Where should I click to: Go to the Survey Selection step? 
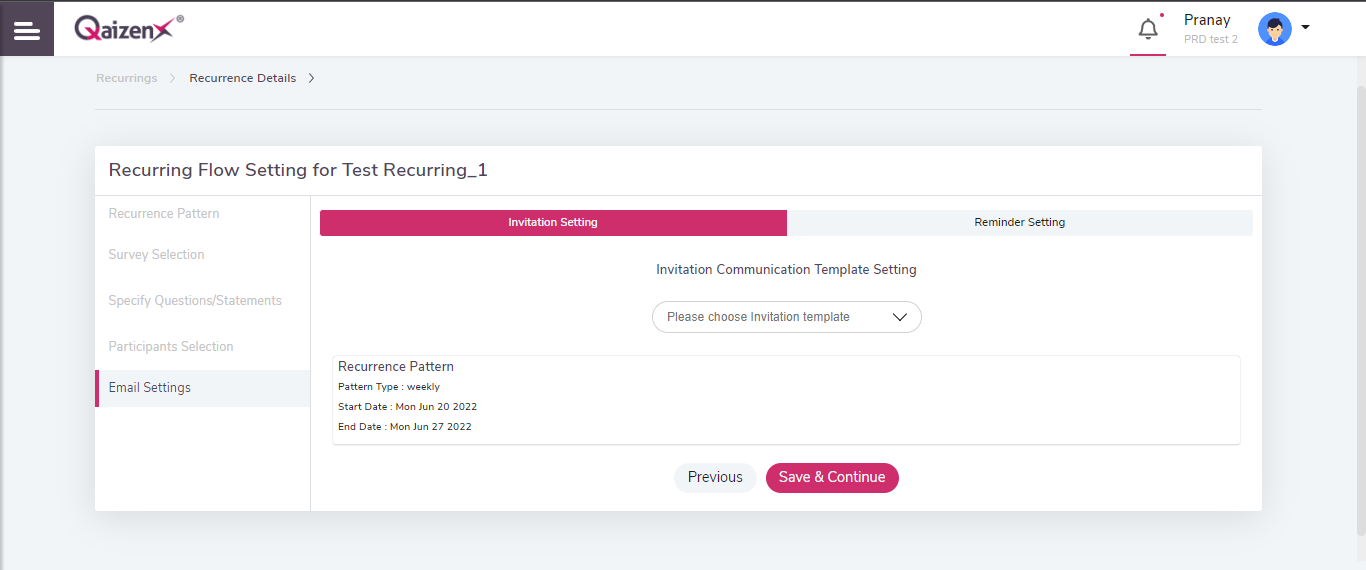156,254
